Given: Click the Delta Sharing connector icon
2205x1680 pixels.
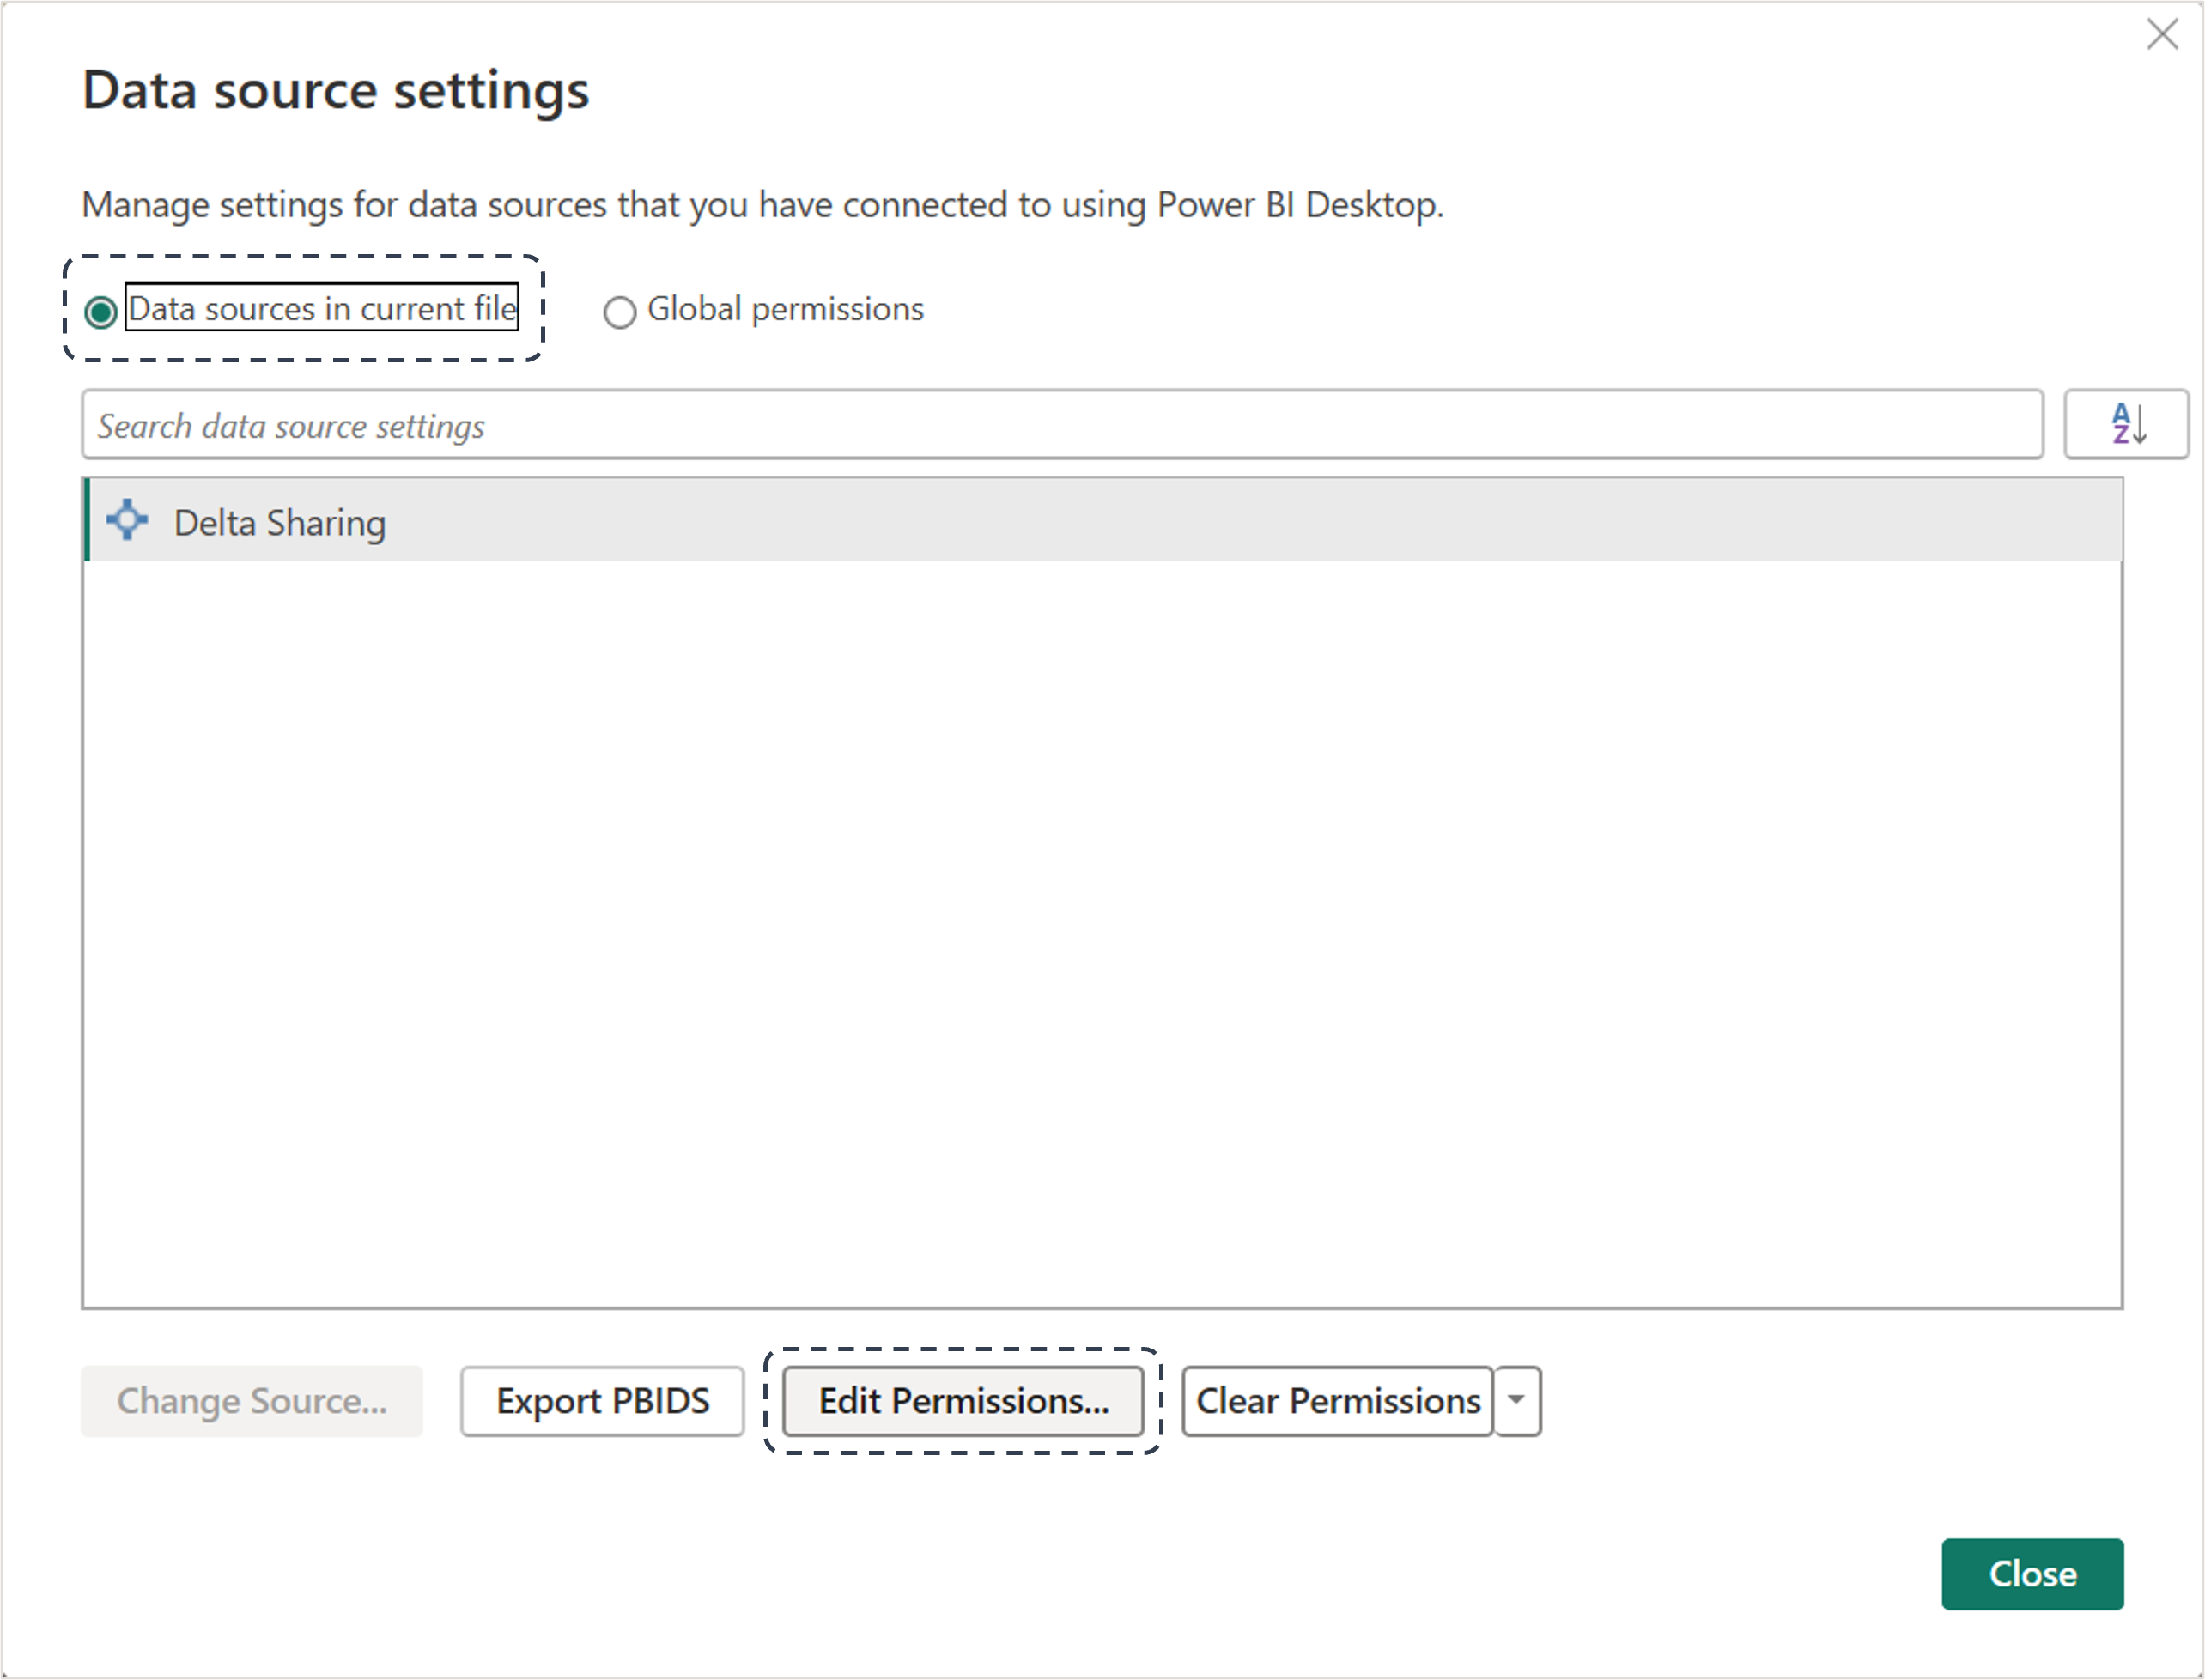Looking at the screenshot, I should [x=126, y=520].
